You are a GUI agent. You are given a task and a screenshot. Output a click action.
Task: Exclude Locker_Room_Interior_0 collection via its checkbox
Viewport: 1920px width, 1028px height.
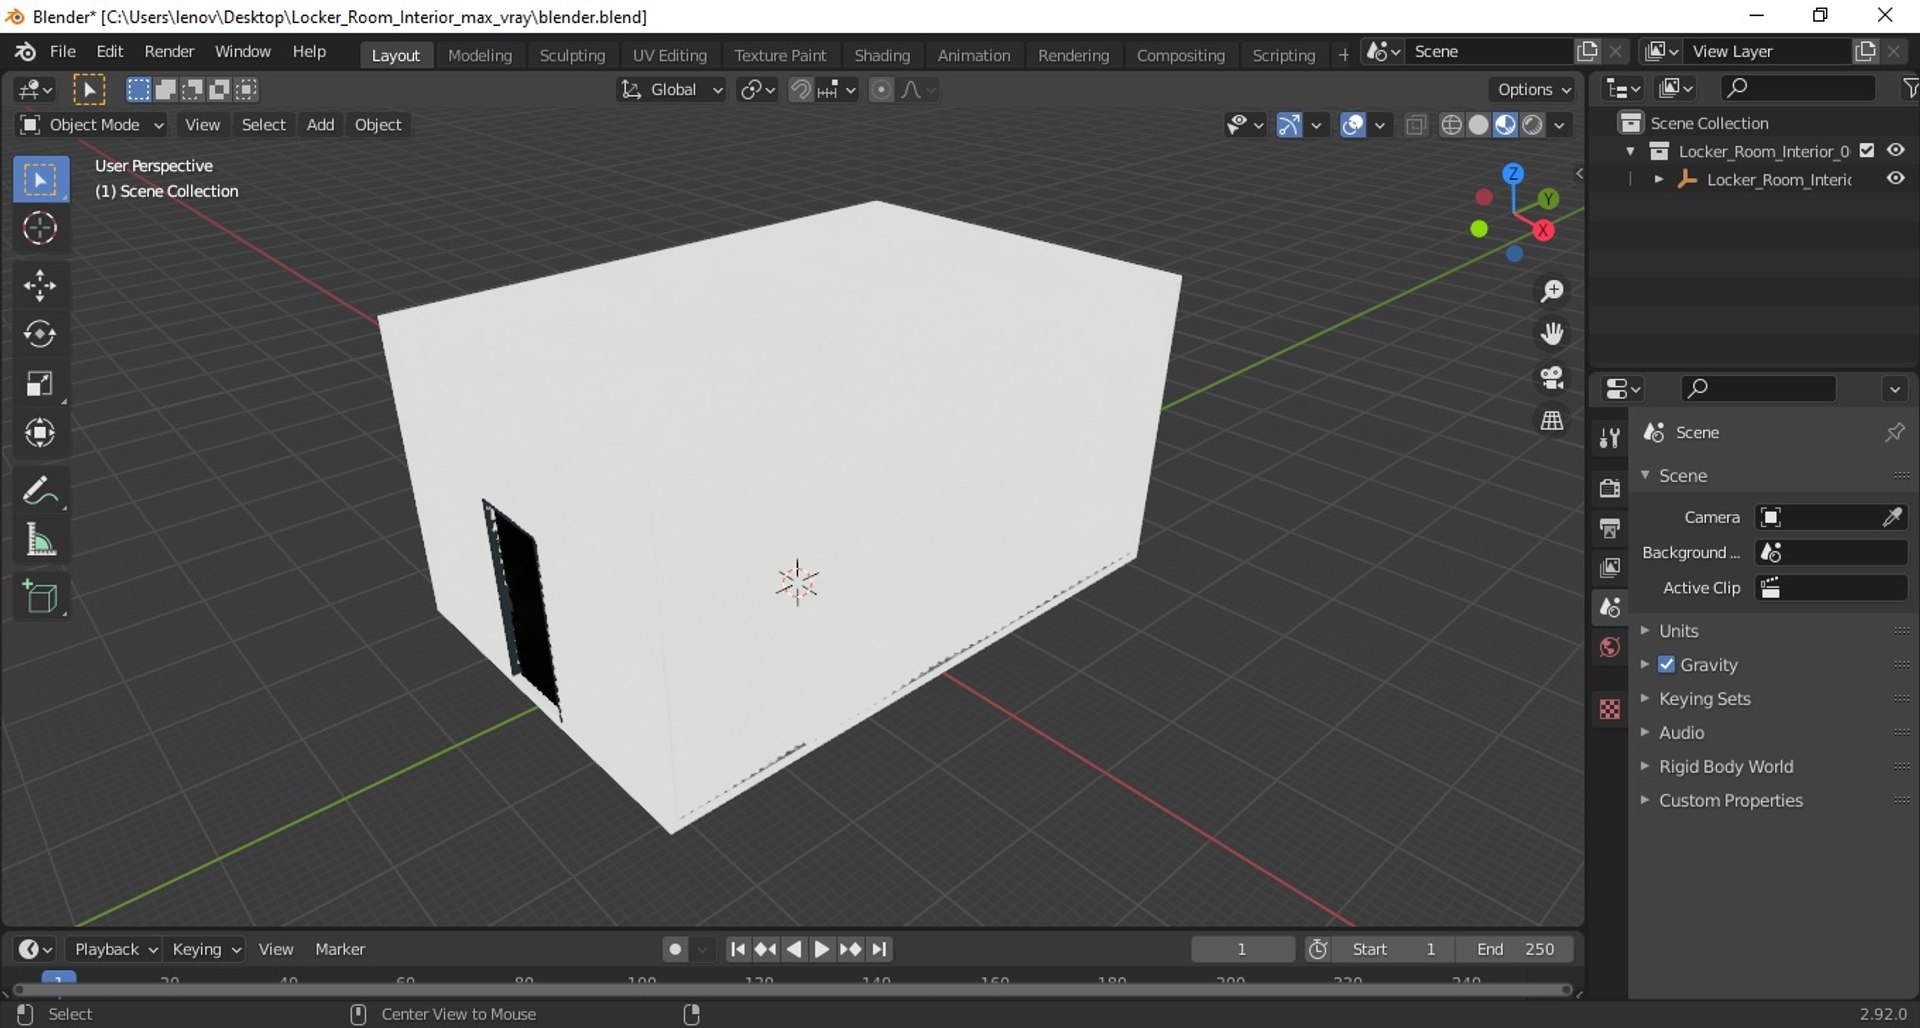tap(1867, 151)
